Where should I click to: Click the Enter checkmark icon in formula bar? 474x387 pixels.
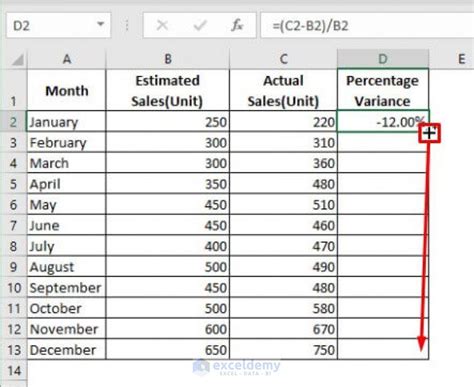click(x=200, y=25)
